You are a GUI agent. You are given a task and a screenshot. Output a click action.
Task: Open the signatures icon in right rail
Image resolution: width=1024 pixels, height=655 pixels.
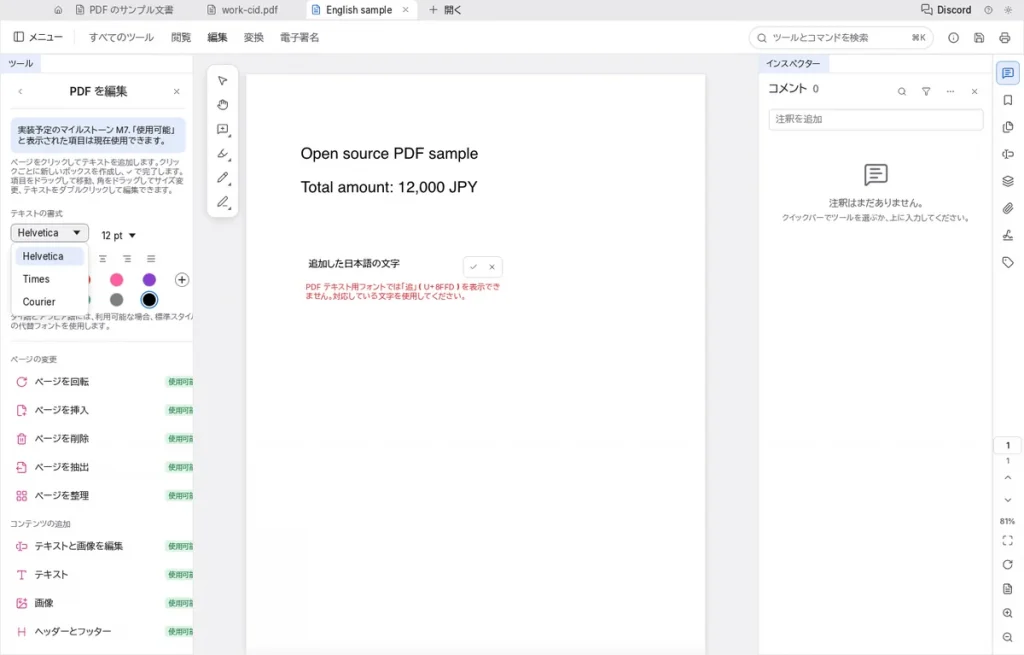point(1008,235)
